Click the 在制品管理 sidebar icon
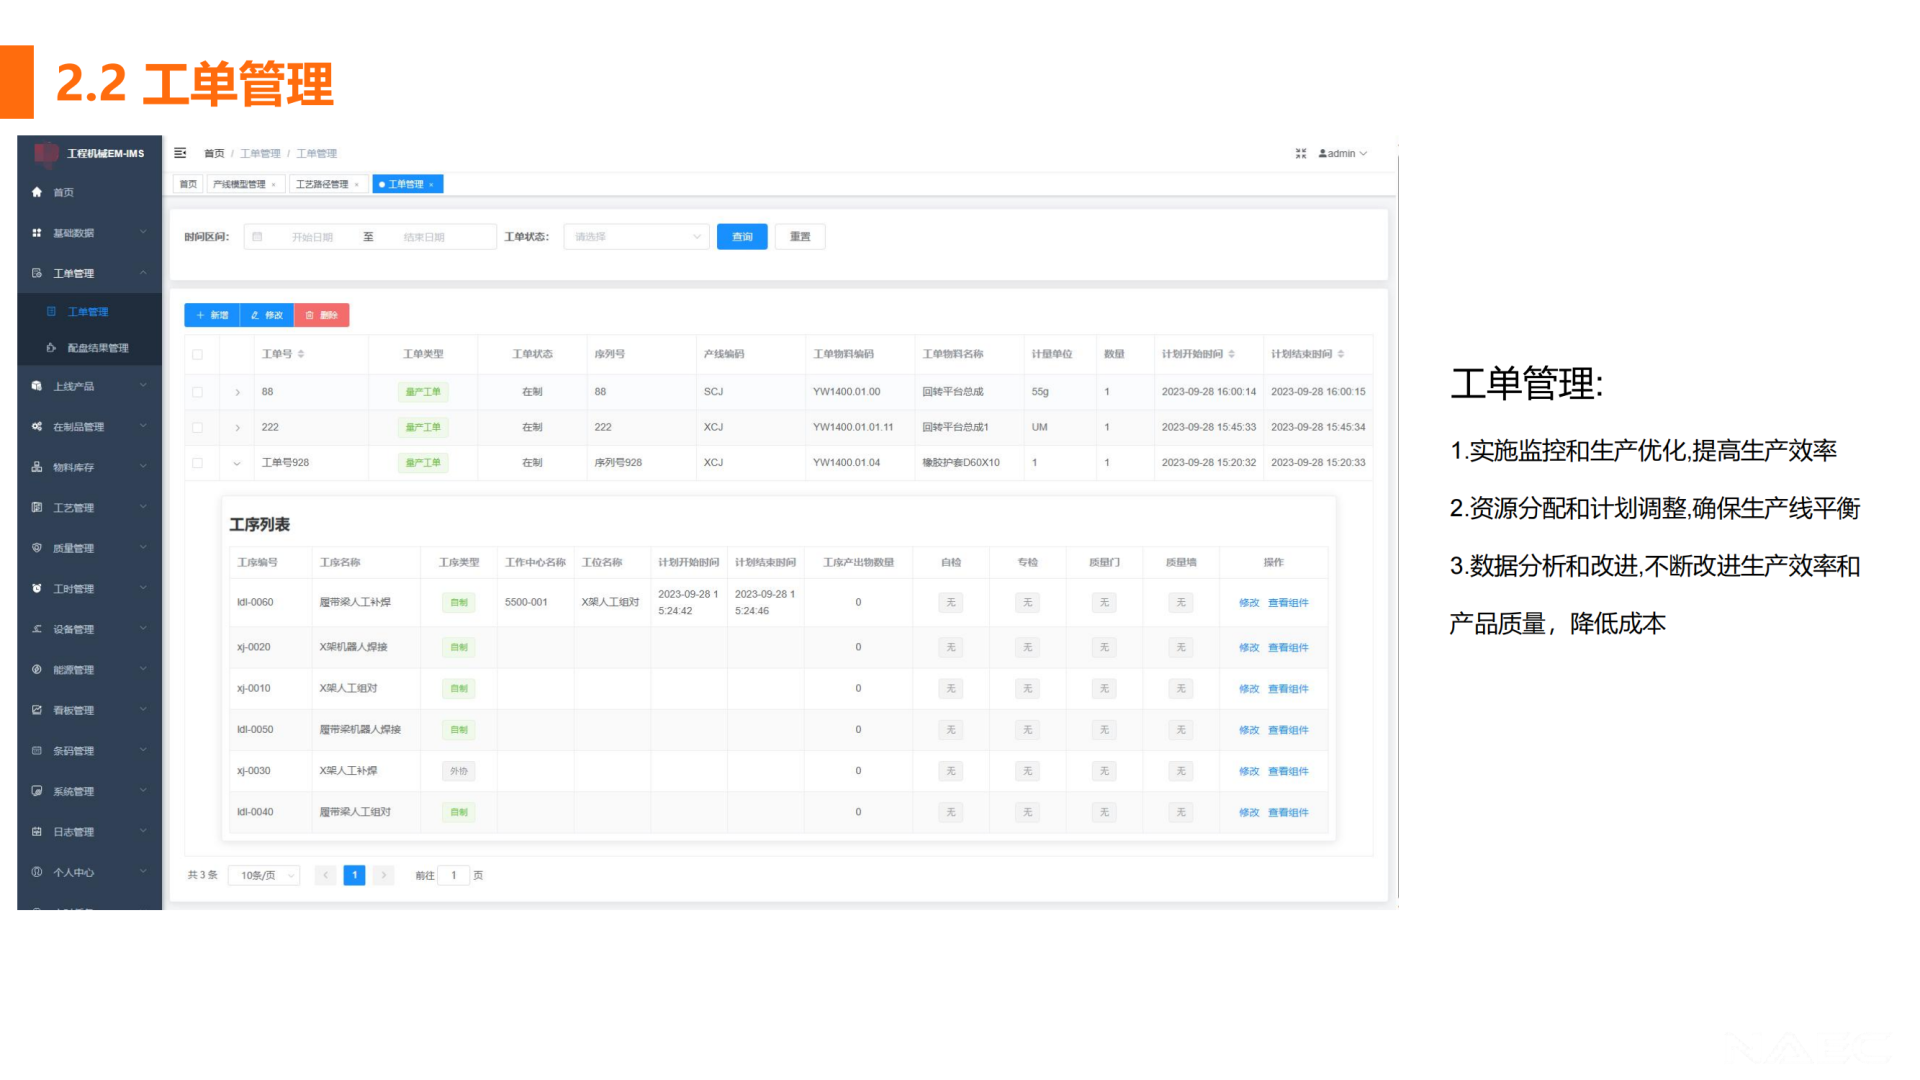 tap(37, 427)
